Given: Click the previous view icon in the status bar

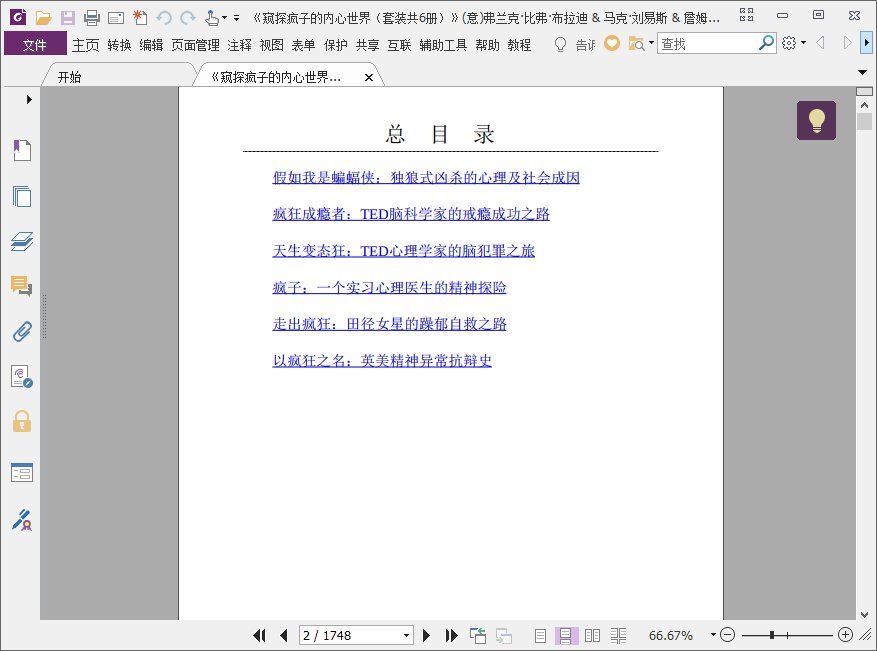Looking at the screenshot, I should (478, 635).
